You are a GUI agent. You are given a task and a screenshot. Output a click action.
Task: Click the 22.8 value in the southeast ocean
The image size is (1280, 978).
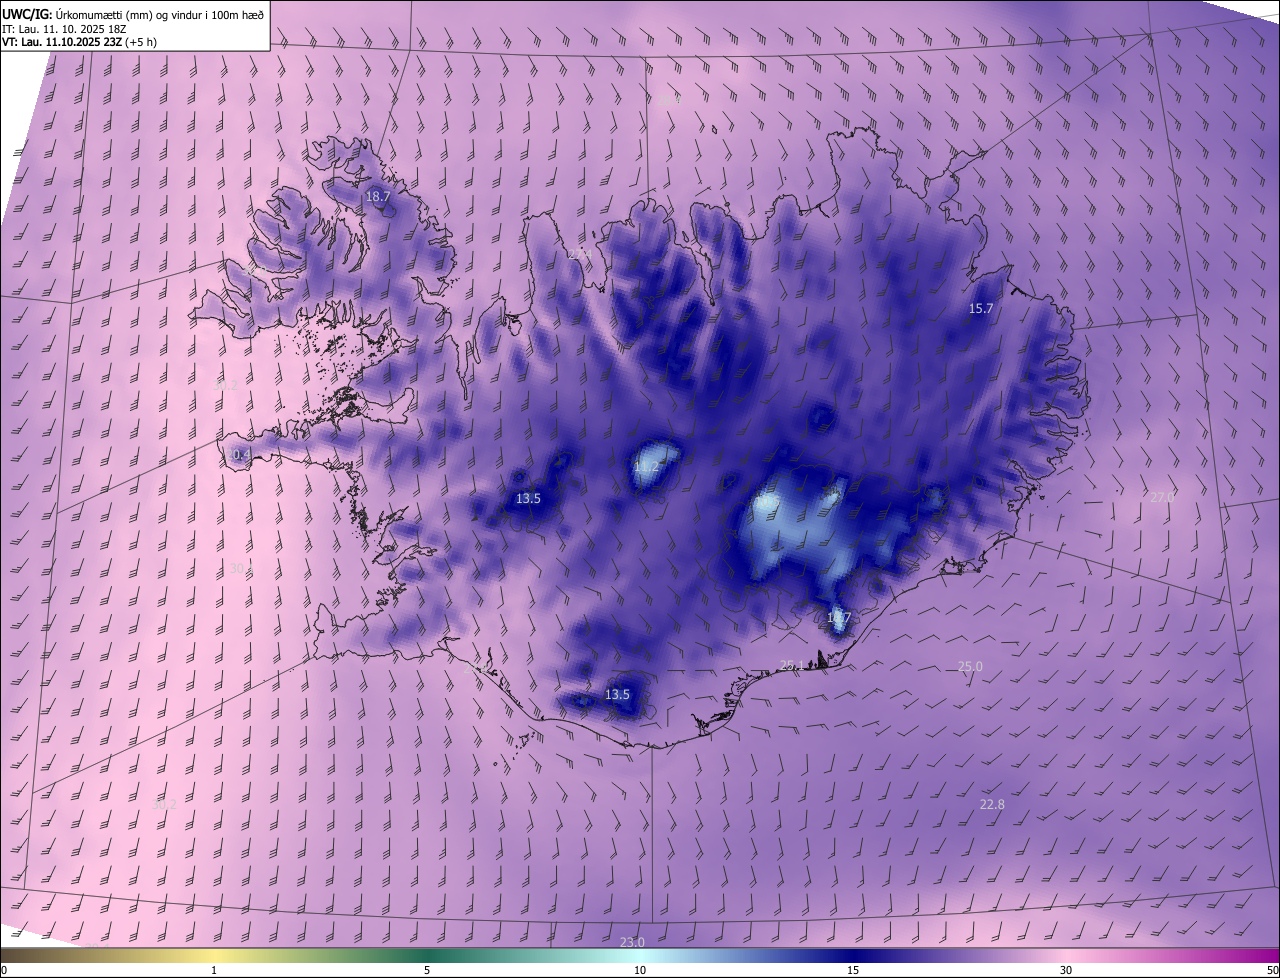[x=992, y=805]
